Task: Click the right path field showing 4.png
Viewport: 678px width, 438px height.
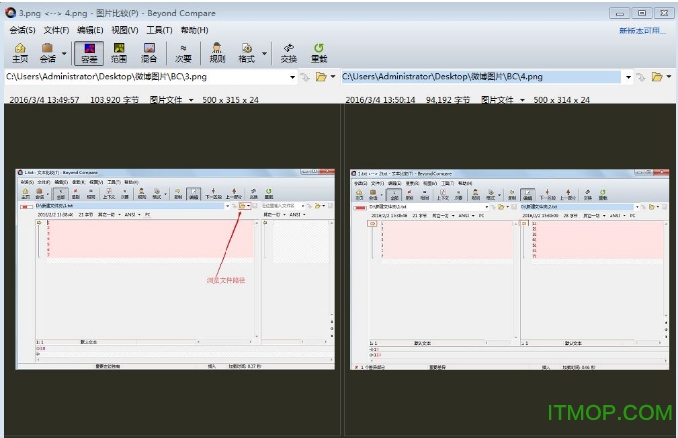Action: coord(480,77)
